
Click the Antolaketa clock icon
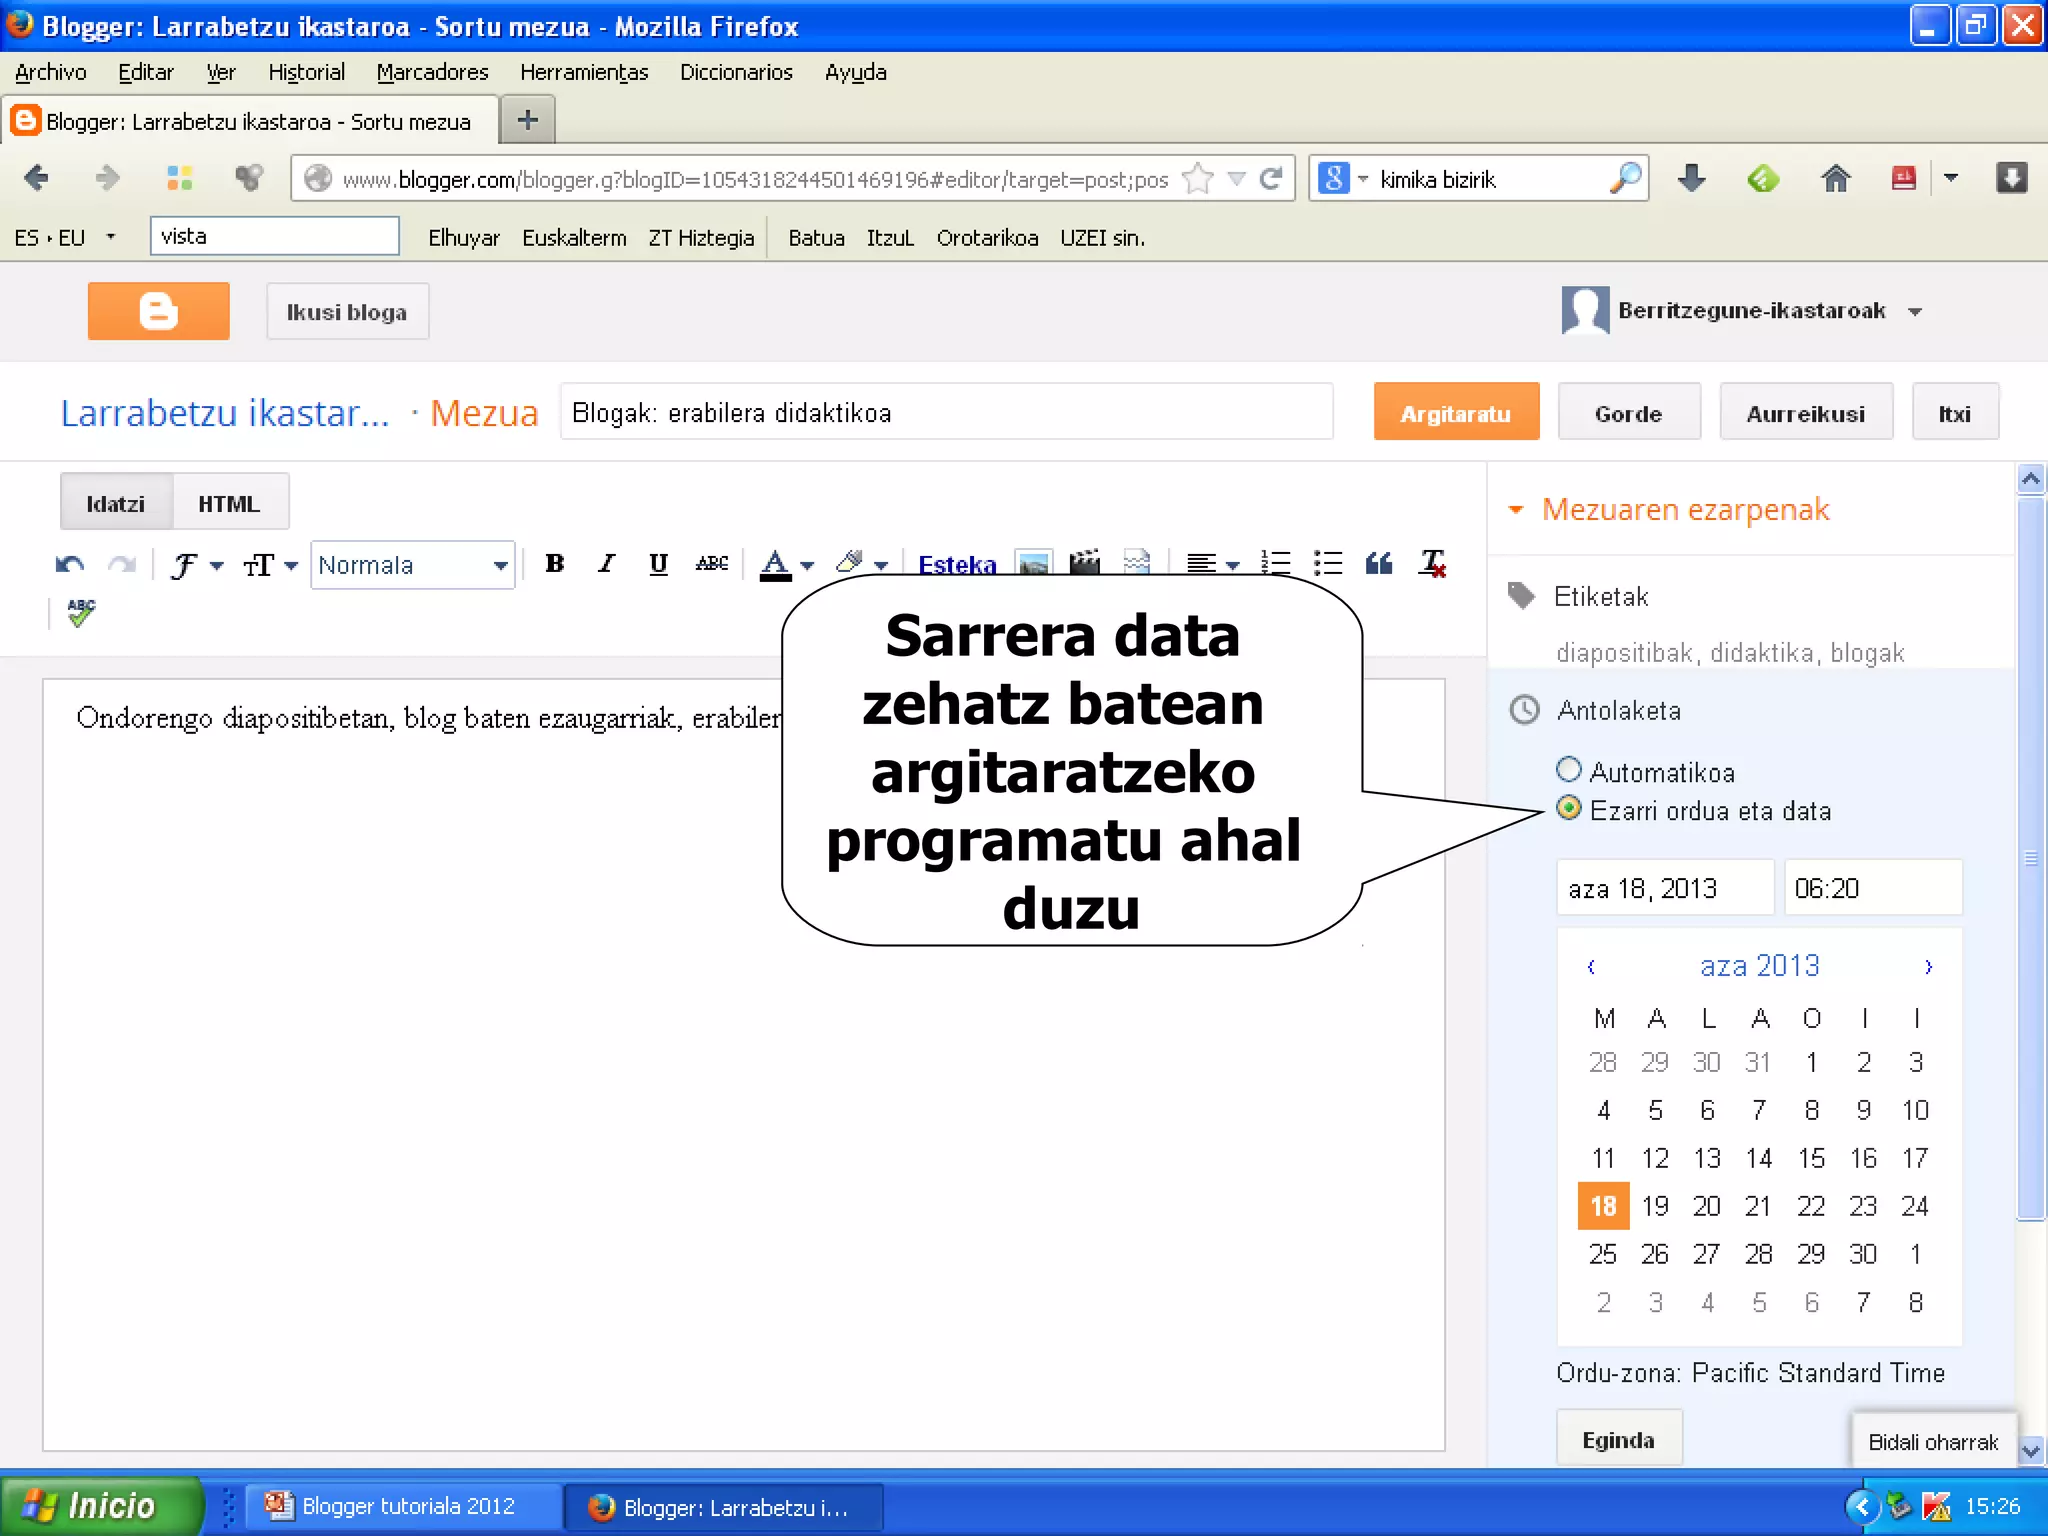pos(1524,710)
